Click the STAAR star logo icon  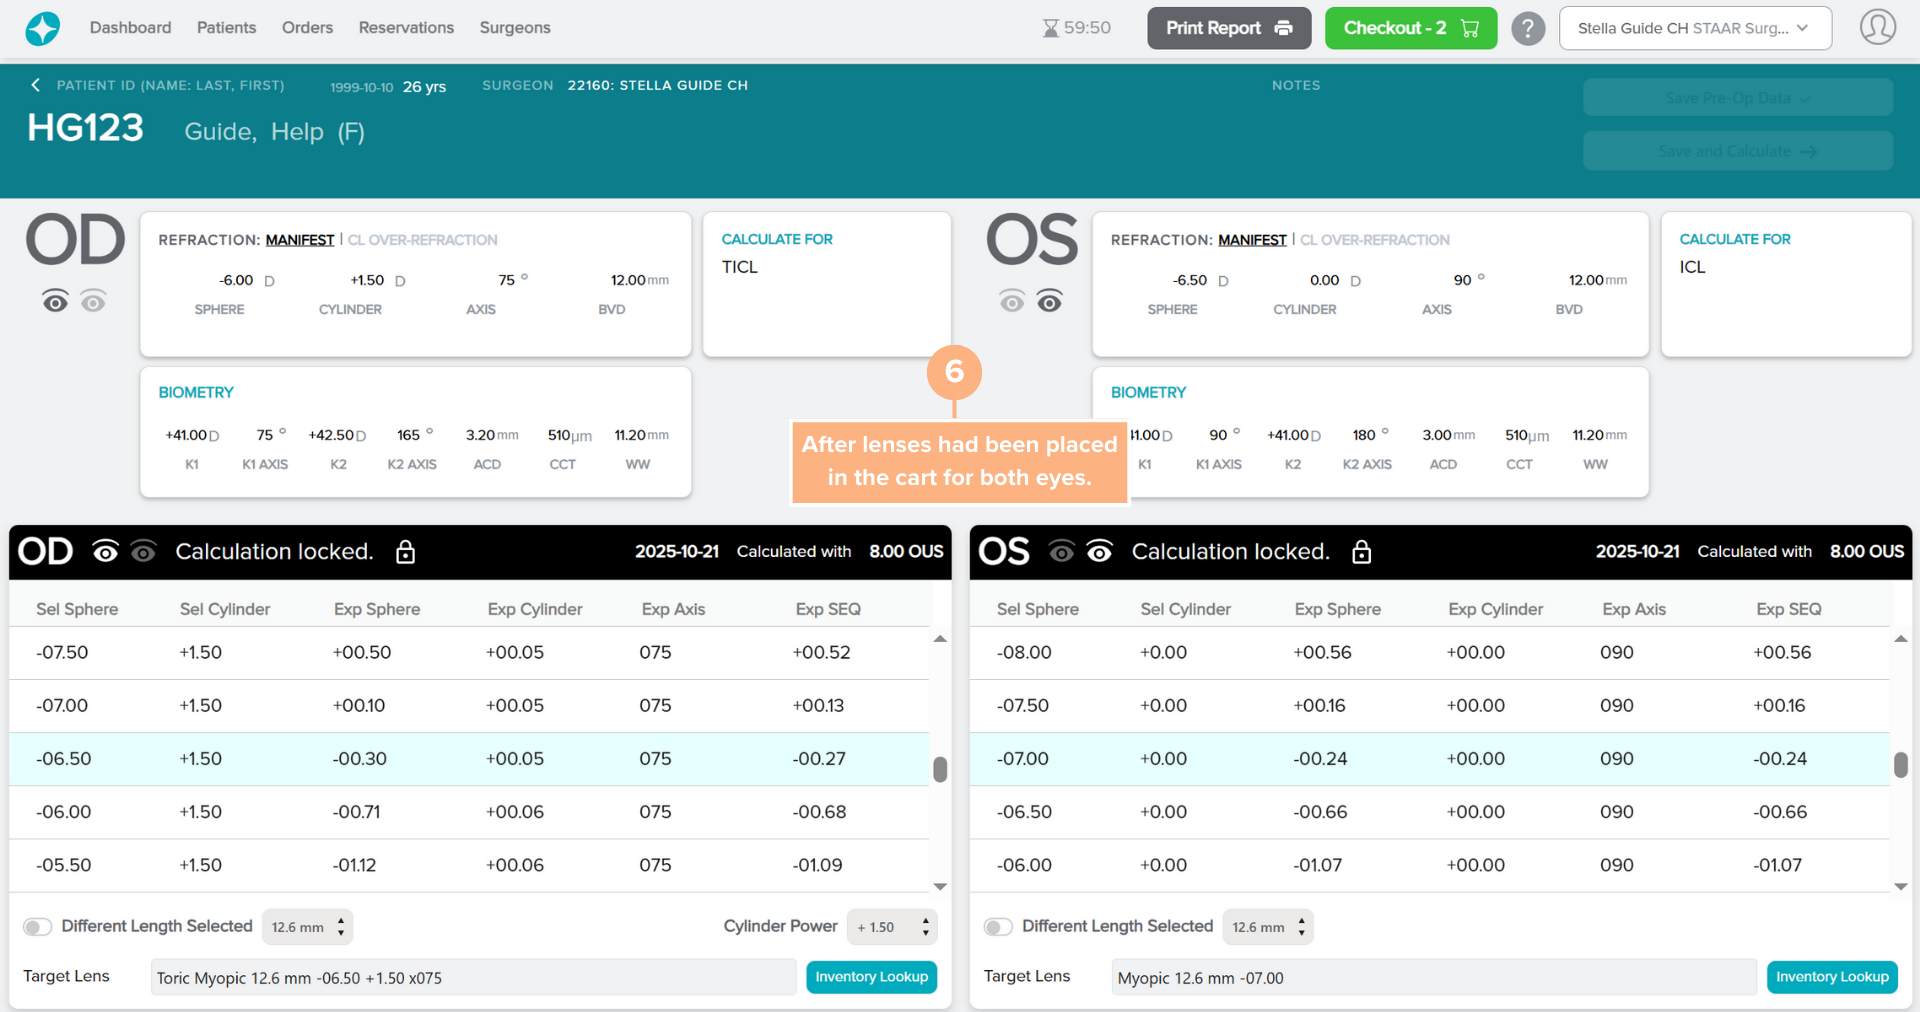[42, 28]
